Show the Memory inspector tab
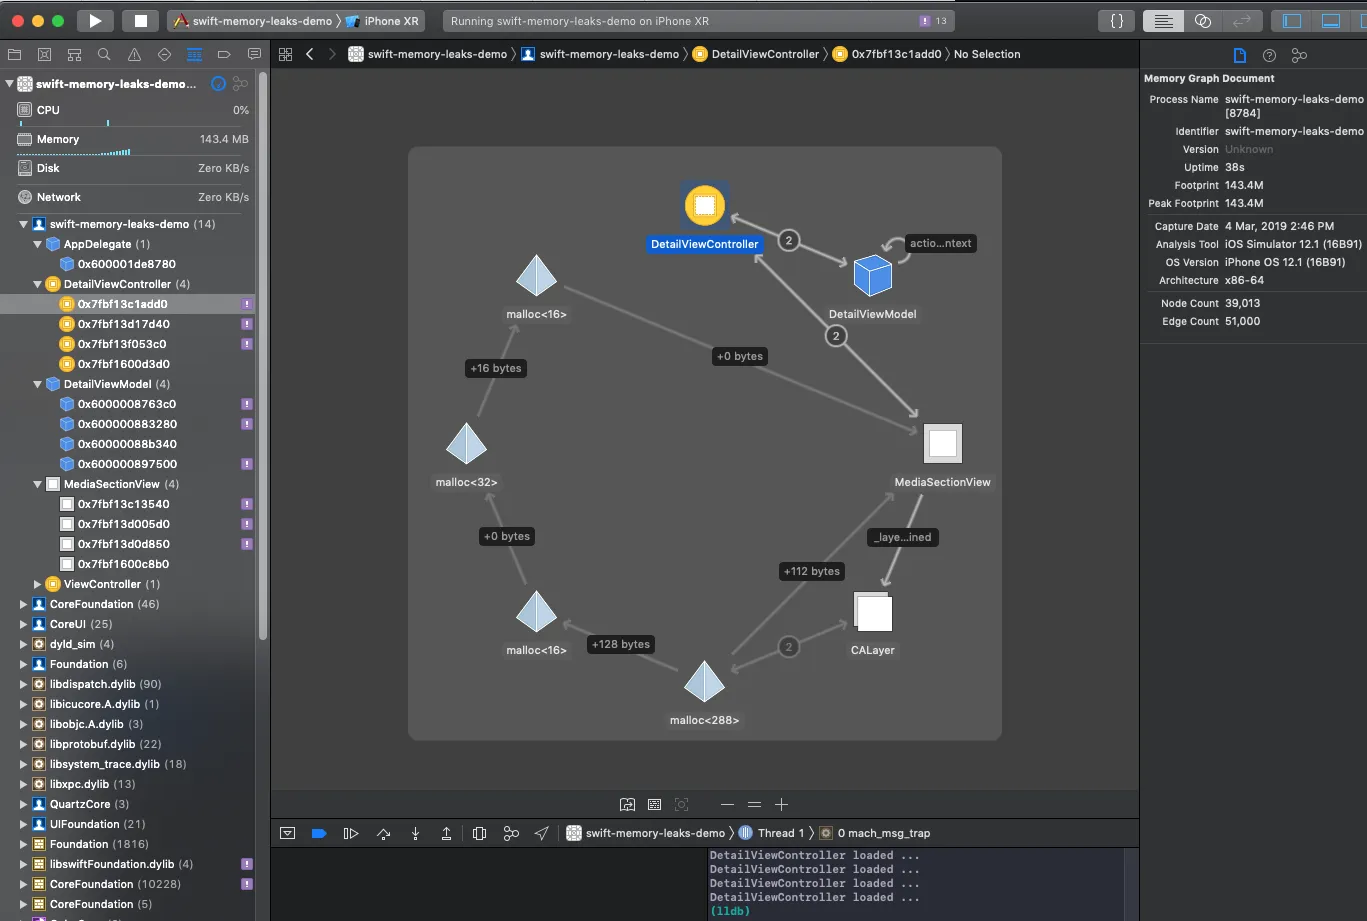The width and height of the screenshot is (1367, 921). pyautogui.click(x=1299, y=56)
